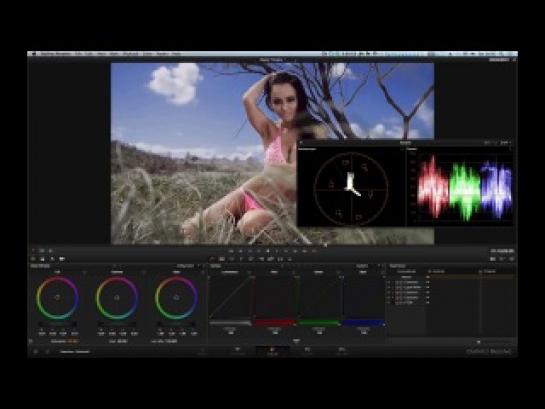Toggle auto-keyframe on first corrector row
The image size is (545, 409).
(393, 283)
